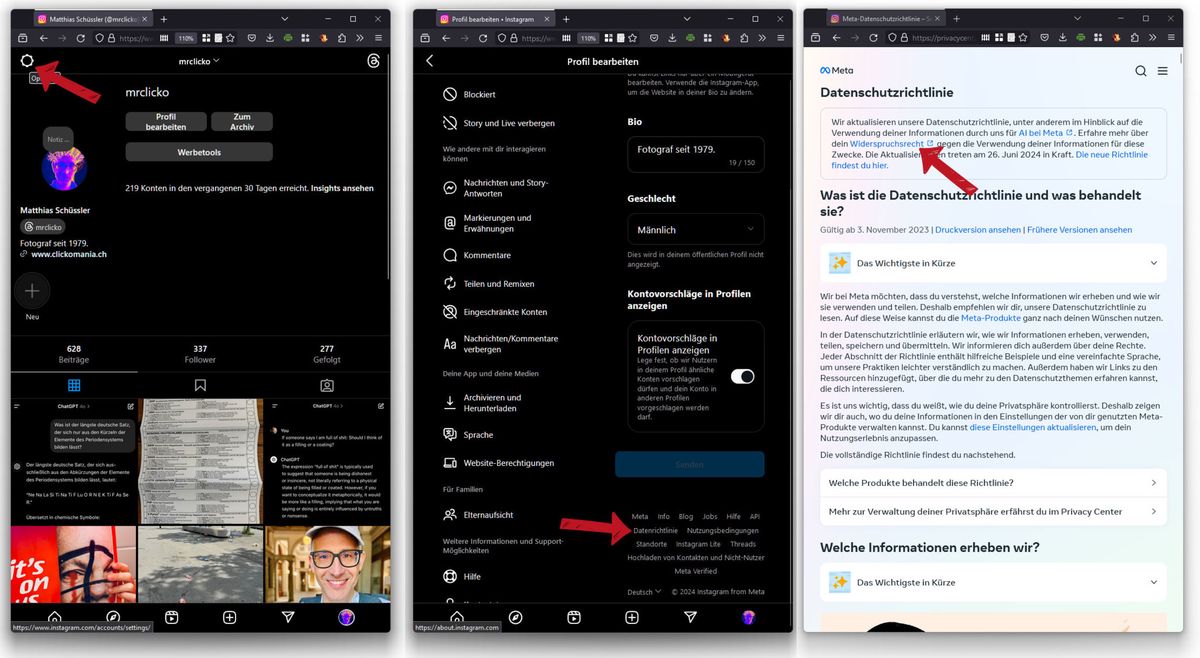Open Reels icon in bottom navigation
1200x658 pixels.
pyautogui.click(x=172, y=618)
